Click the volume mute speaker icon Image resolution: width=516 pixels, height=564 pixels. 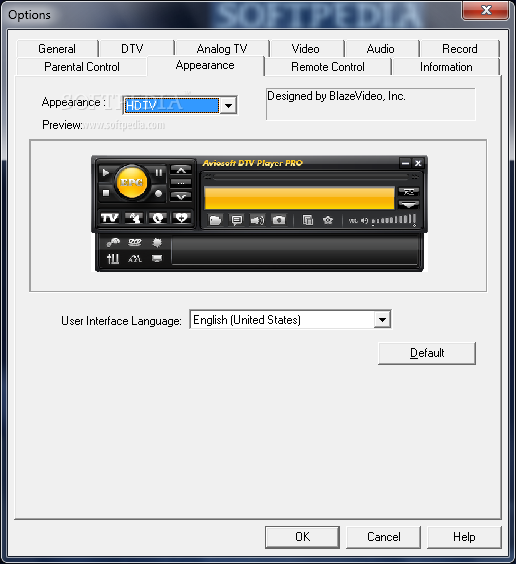[364, 220]
